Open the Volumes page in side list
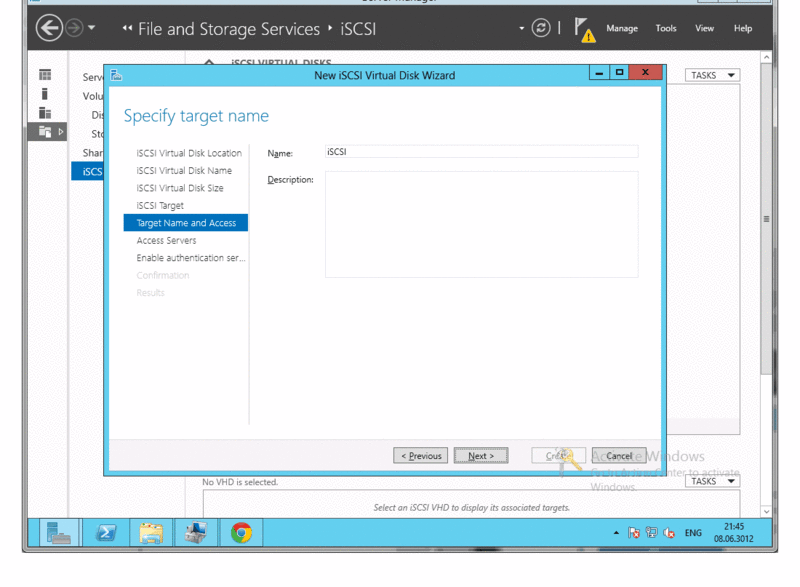This screenshot has height=587, width=800. point(93,96)
